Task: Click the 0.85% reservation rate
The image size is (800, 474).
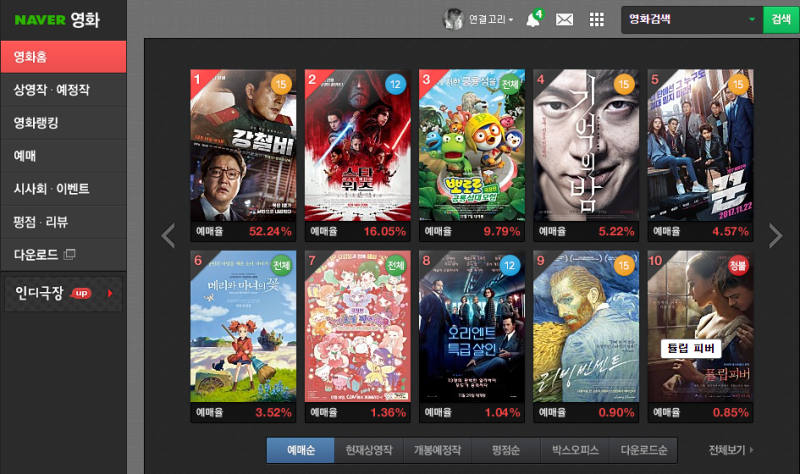Action: point(731,412)
